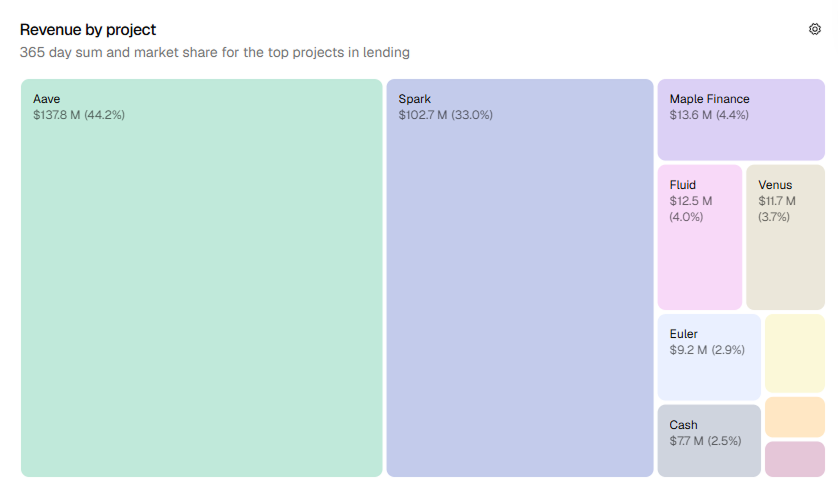Click the Revenue by project heading

88,30
